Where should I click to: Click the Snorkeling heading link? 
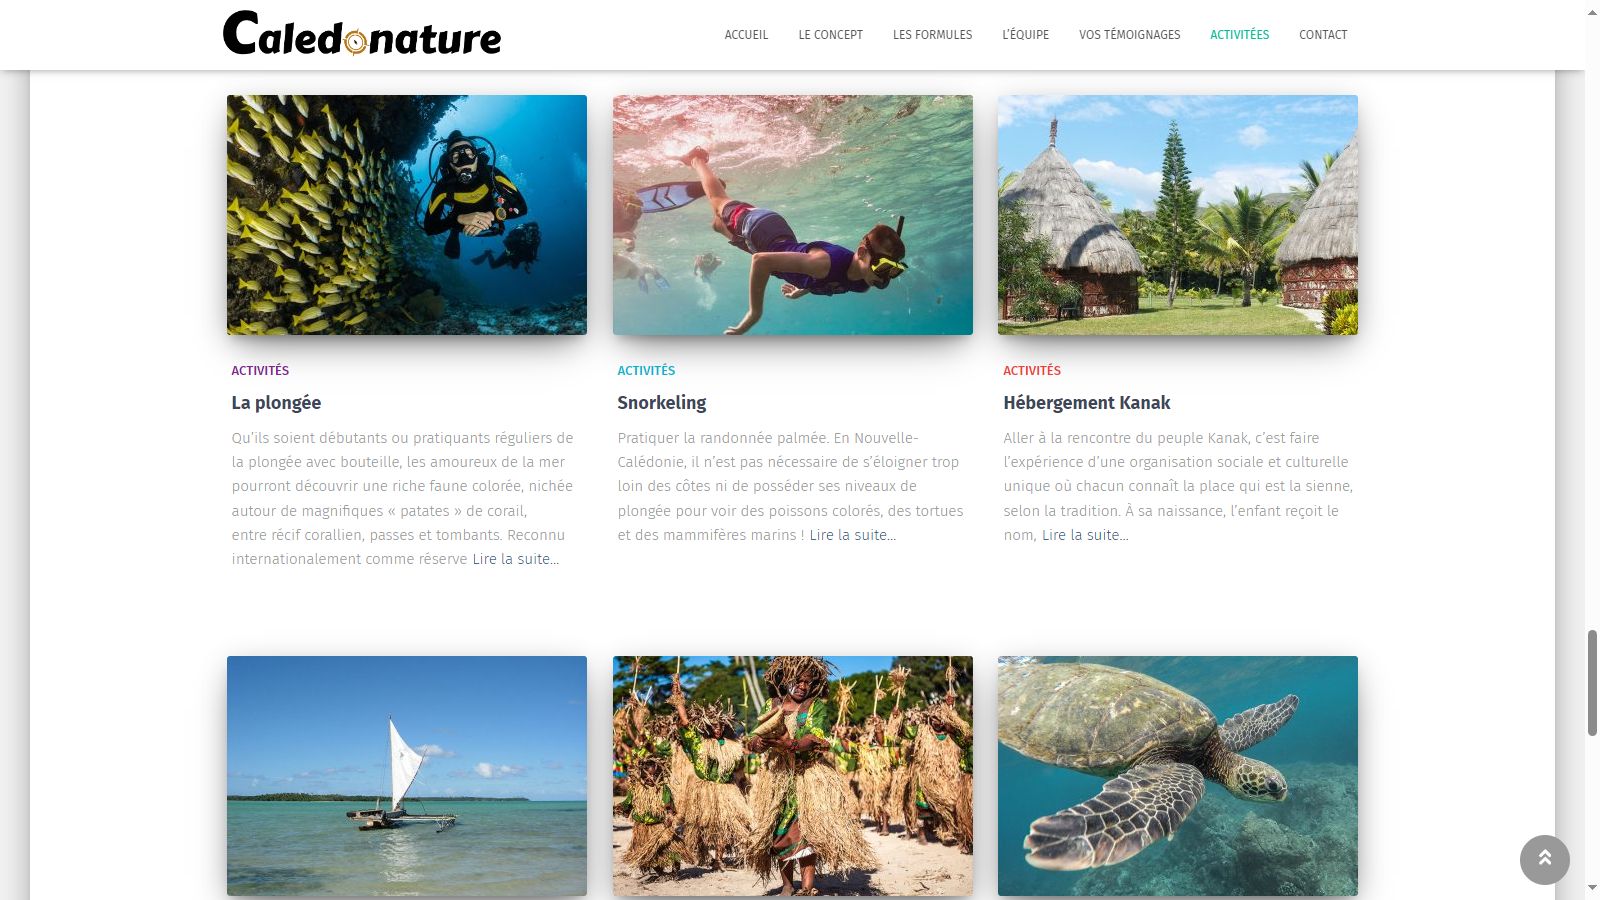coord(662,403)
